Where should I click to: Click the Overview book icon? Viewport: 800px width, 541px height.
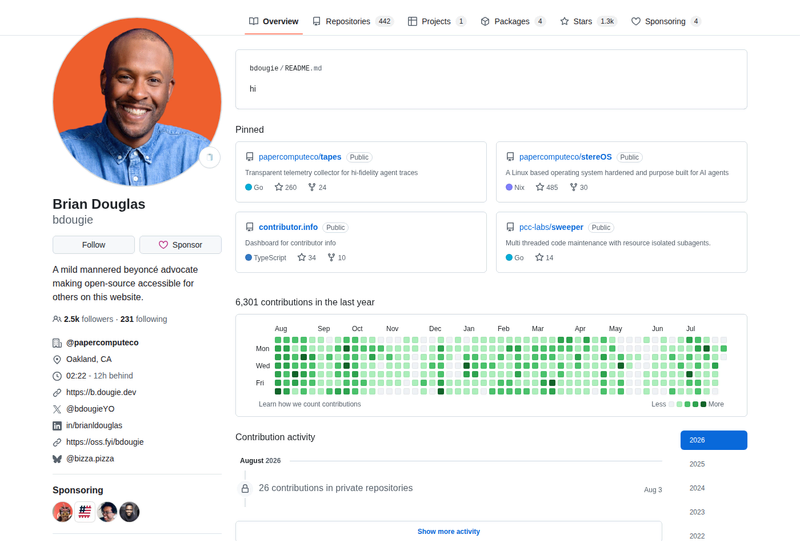click(254, 21)
